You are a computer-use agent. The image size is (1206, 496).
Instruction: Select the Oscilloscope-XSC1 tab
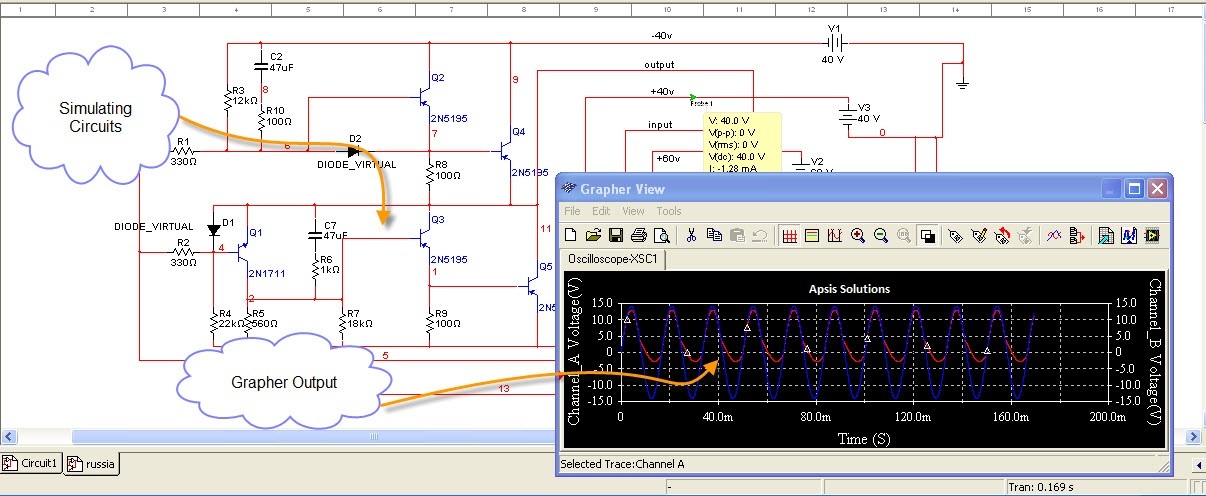click(x=612, y=258)
